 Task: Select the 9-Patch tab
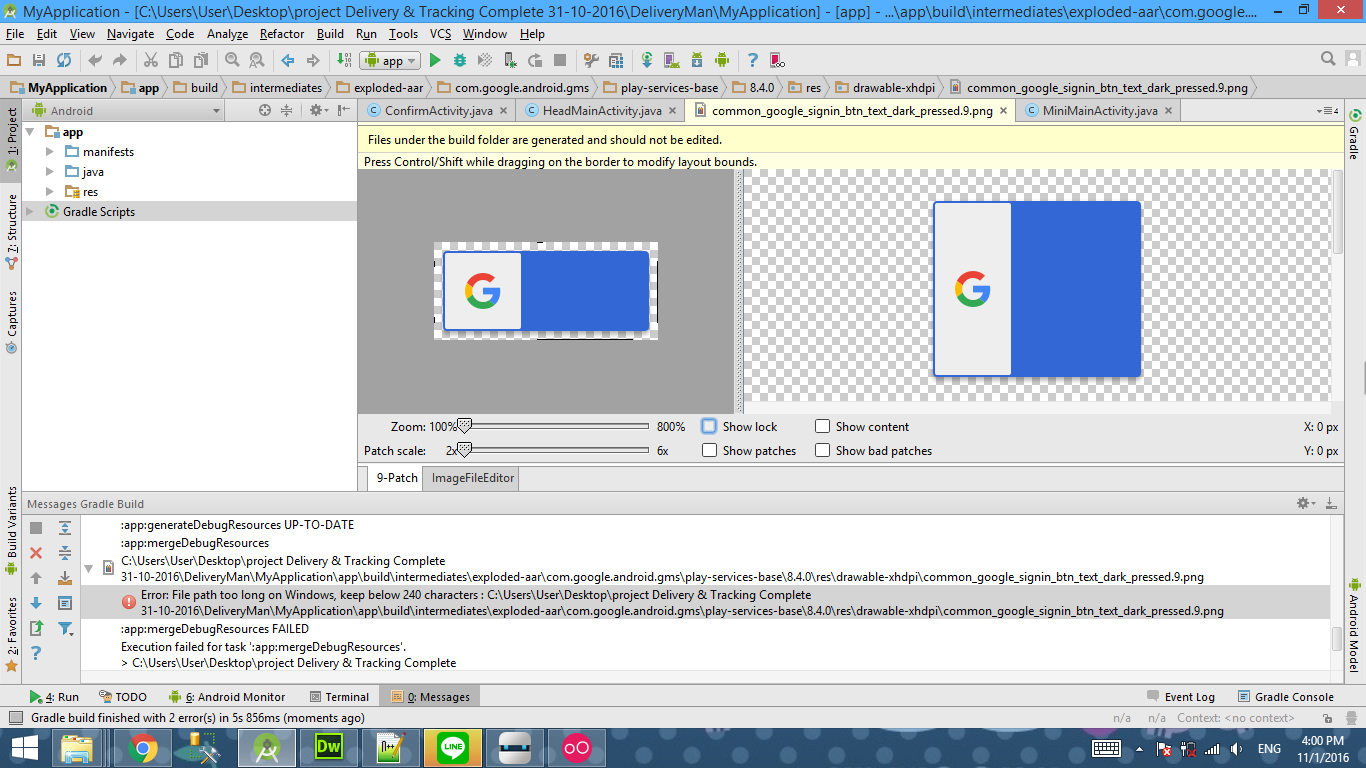coord(397,478)
